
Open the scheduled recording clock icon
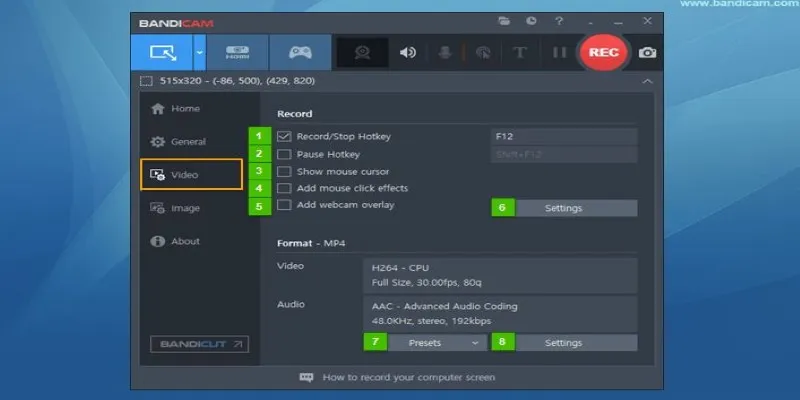point(532,21)
